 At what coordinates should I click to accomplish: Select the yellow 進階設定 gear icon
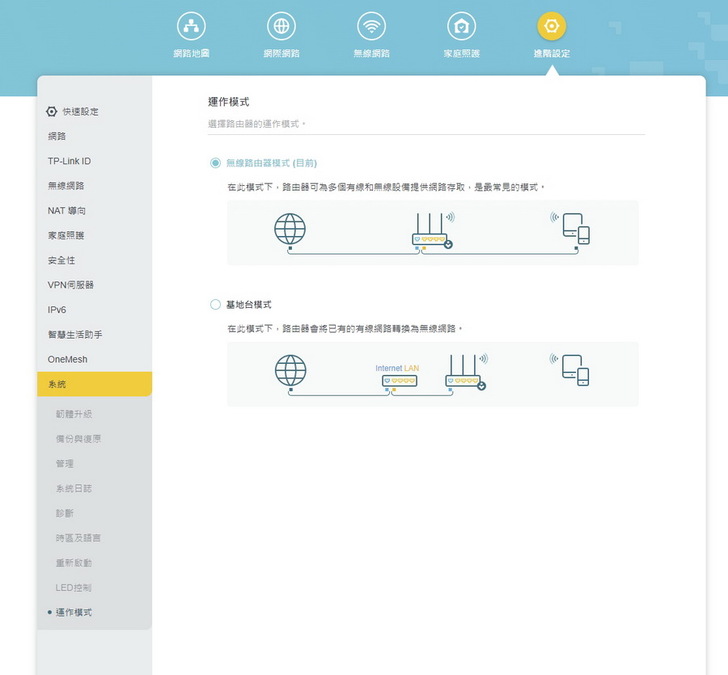click(x=551, y=27)
